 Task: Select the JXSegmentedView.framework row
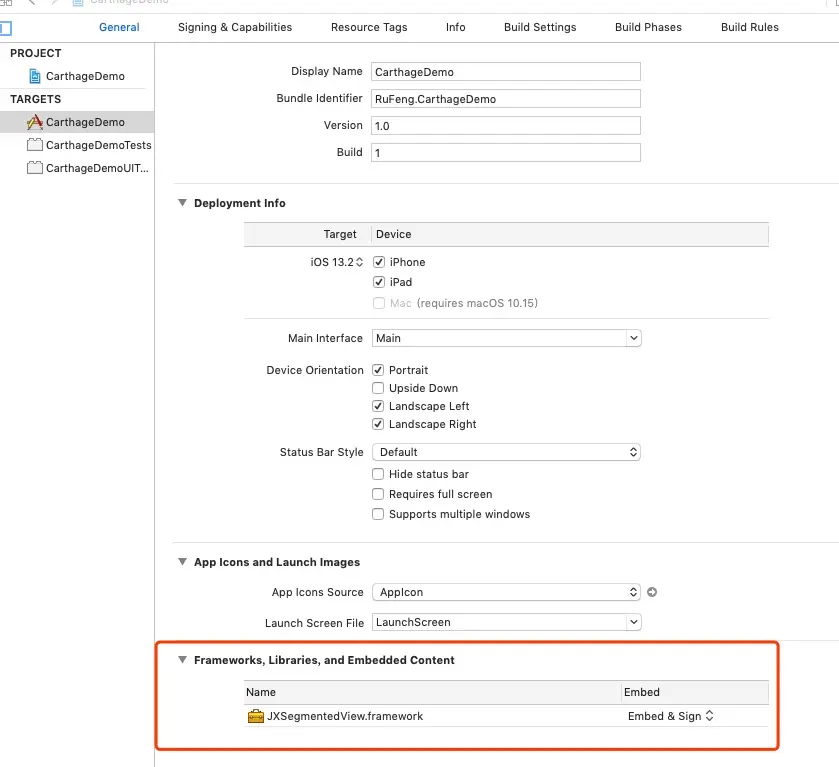coord(506,716)
